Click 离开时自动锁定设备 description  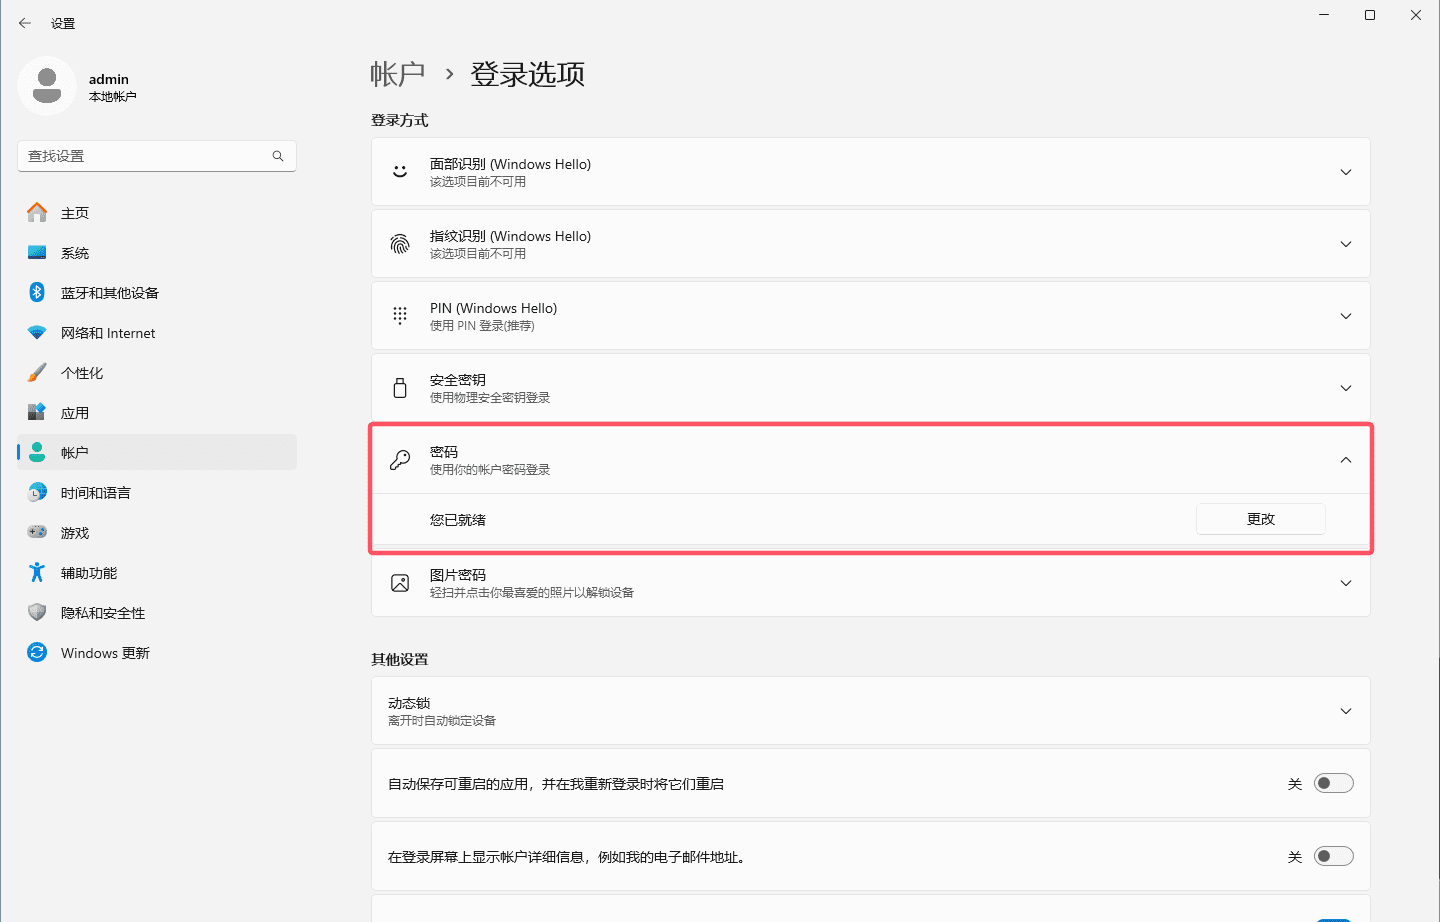pyautogui.click(x=442, y=721)
